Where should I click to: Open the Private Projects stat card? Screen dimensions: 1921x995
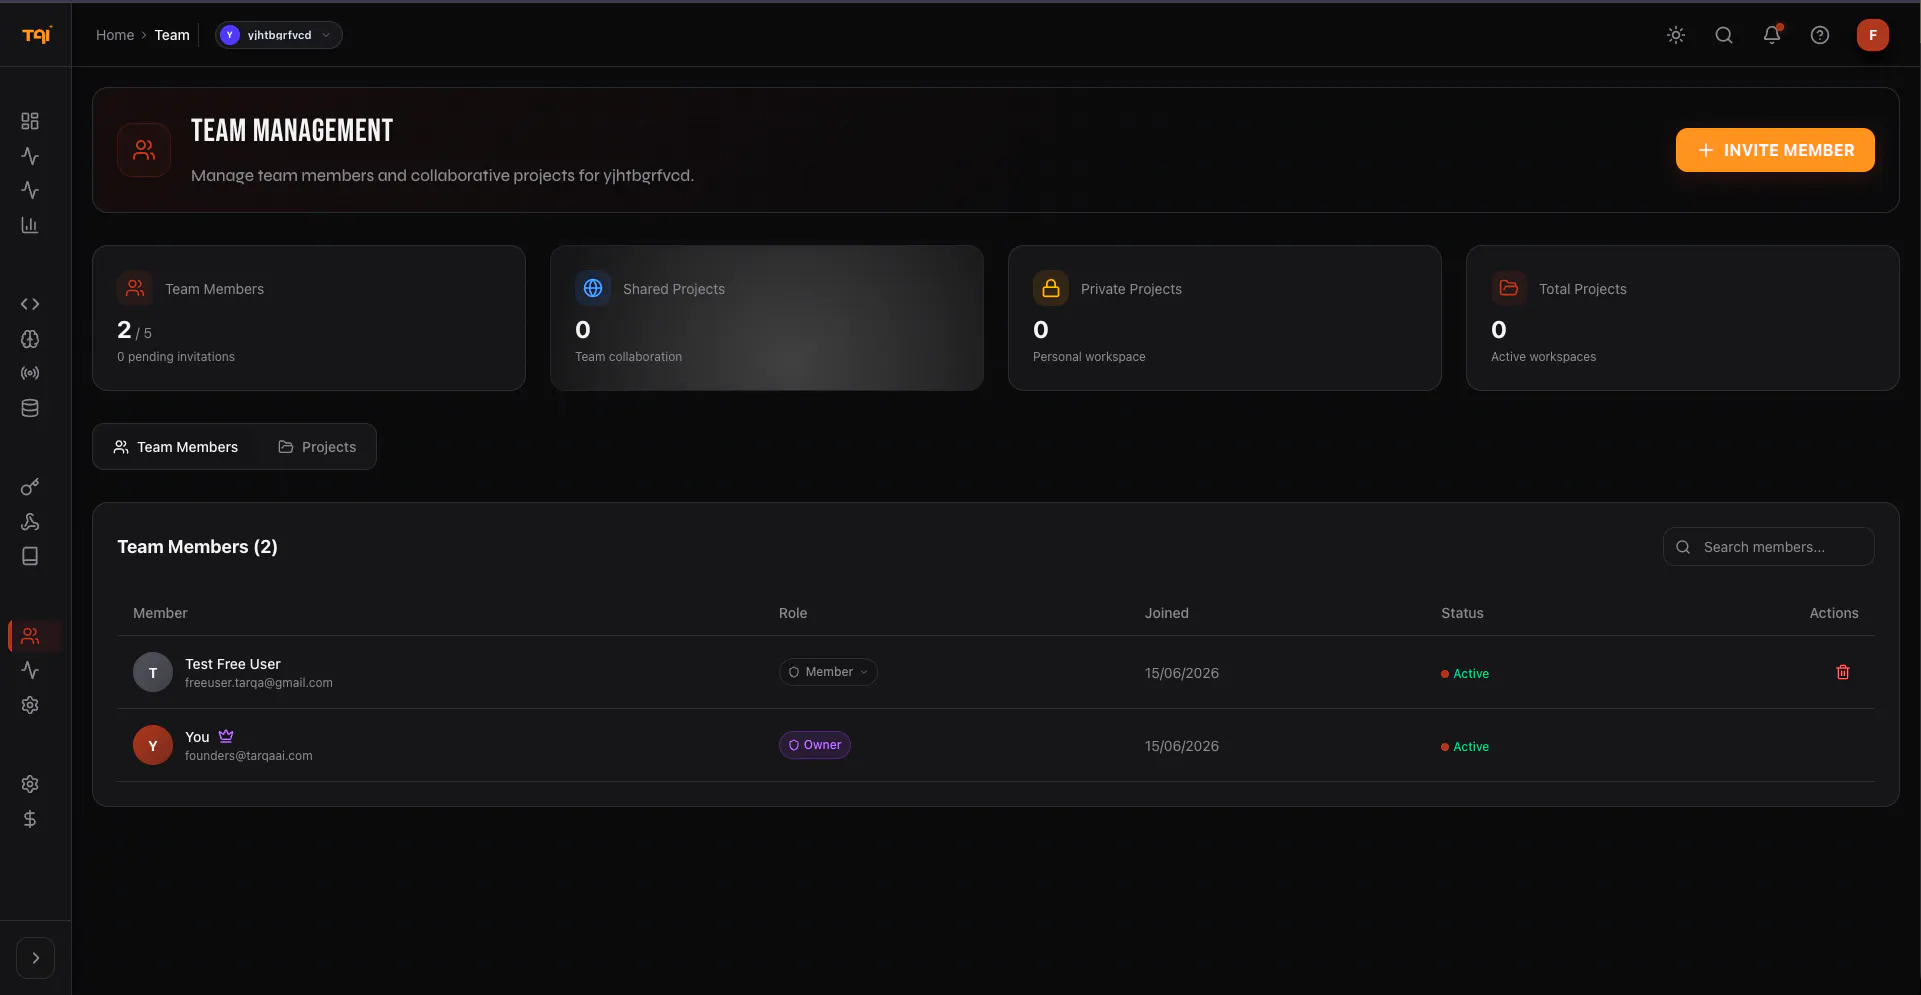tap(1225, 318)
